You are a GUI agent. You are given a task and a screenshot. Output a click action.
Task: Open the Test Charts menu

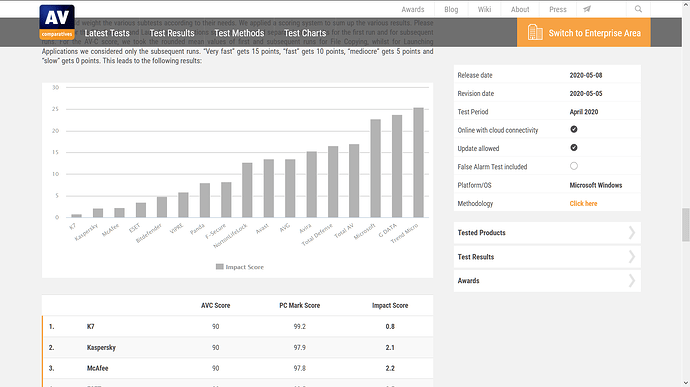(x=305, y=33)
